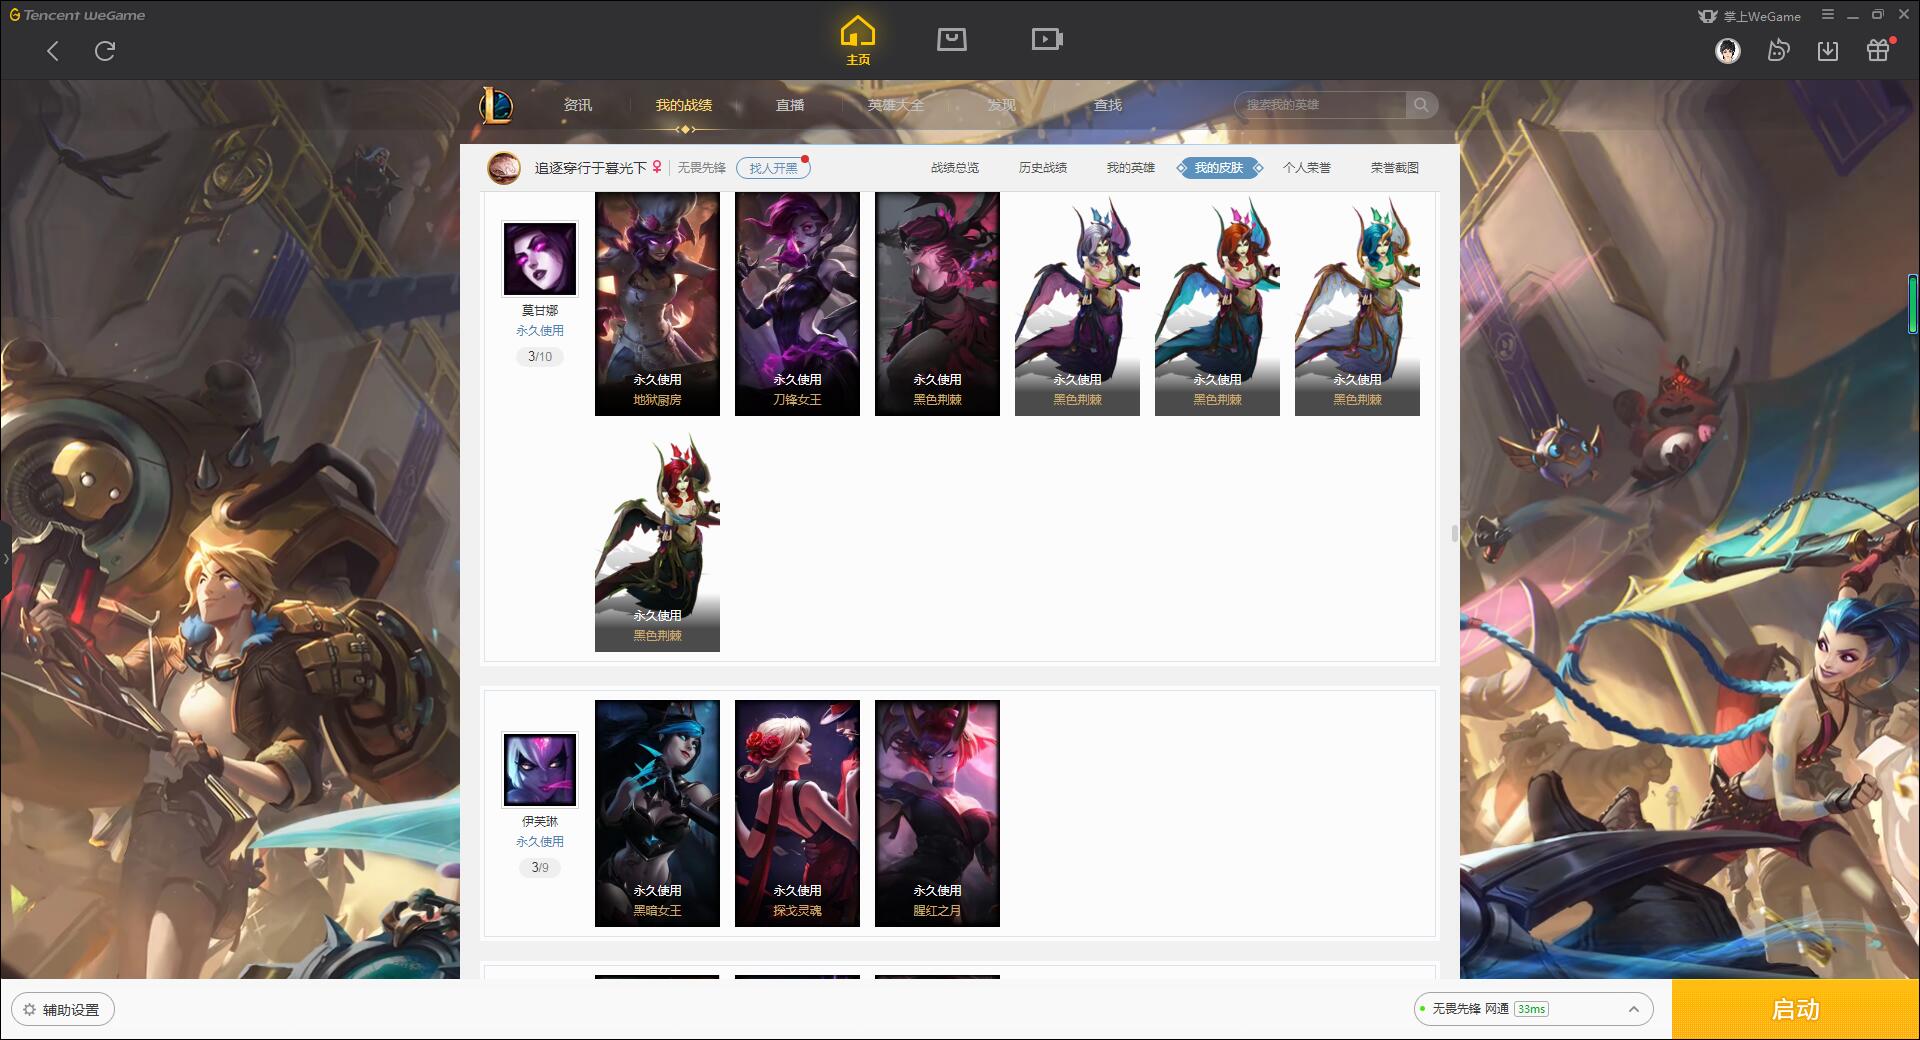
Task: Open the gift box rewards icon
Action: [1878, 50]
